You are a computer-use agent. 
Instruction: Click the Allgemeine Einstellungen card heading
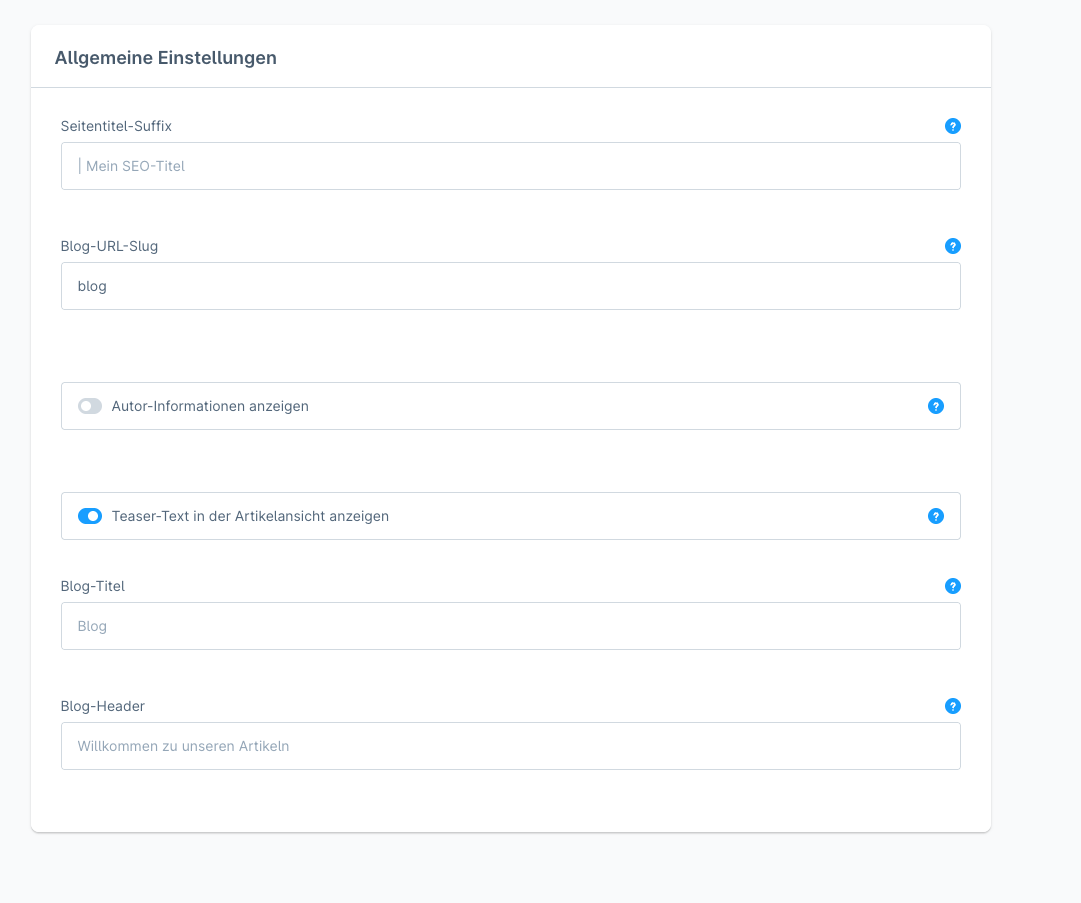click(165, 58)
